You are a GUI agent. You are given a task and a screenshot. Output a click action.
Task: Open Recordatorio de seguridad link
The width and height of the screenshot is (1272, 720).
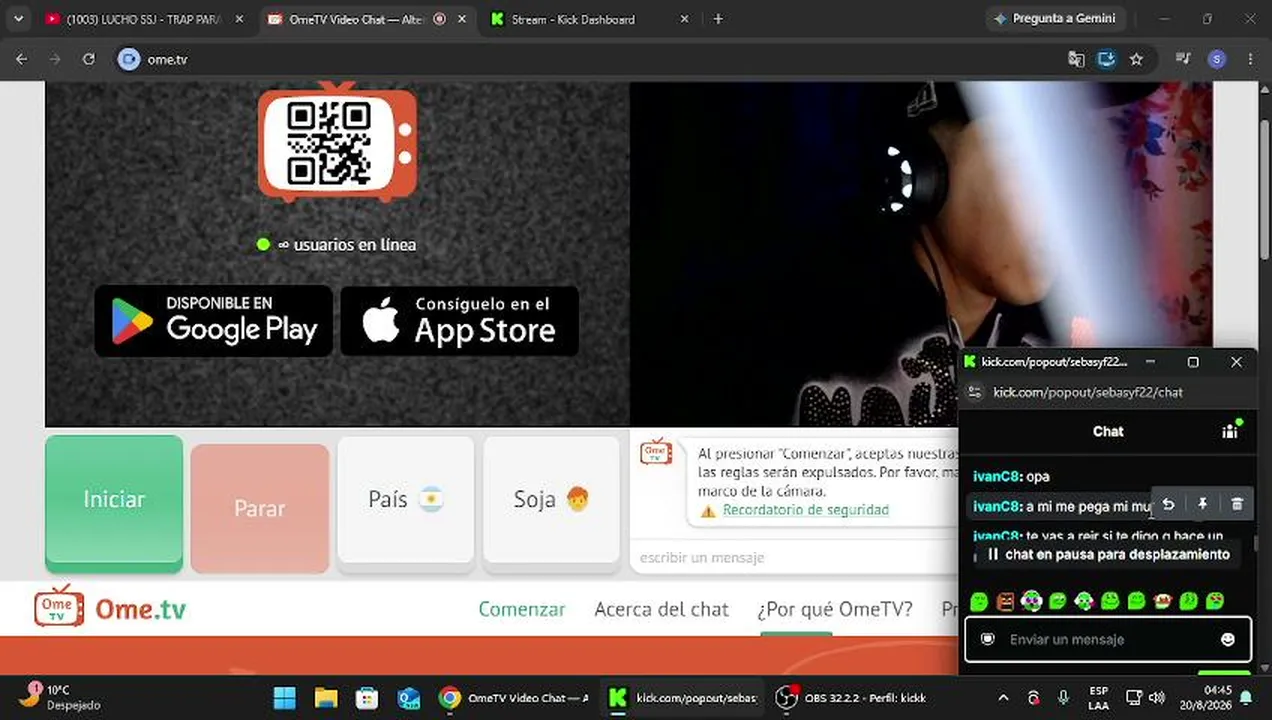click(x=805, y=510)
